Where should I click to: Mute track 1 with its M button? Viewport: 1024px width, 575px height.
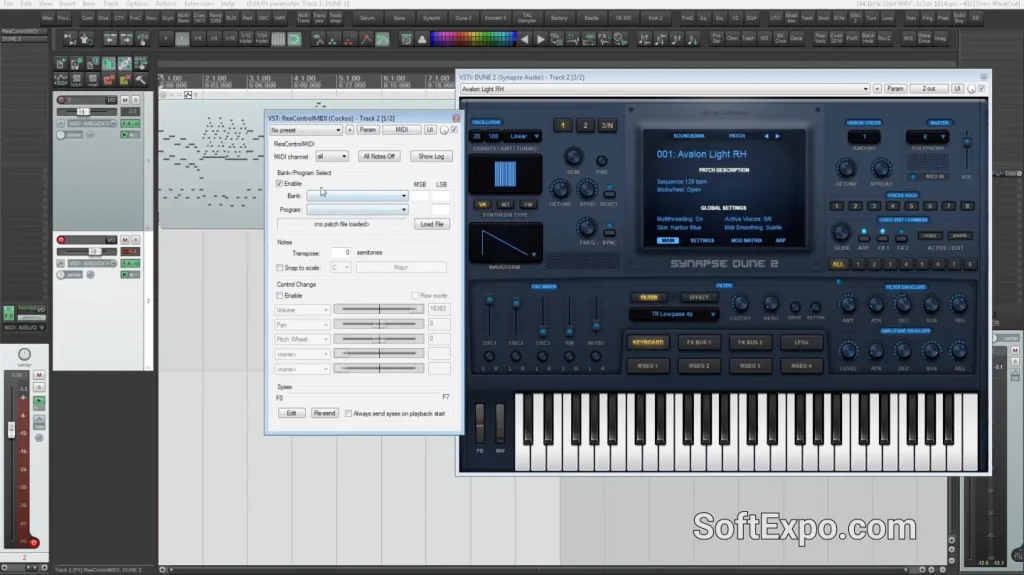(x=124, y=100)
